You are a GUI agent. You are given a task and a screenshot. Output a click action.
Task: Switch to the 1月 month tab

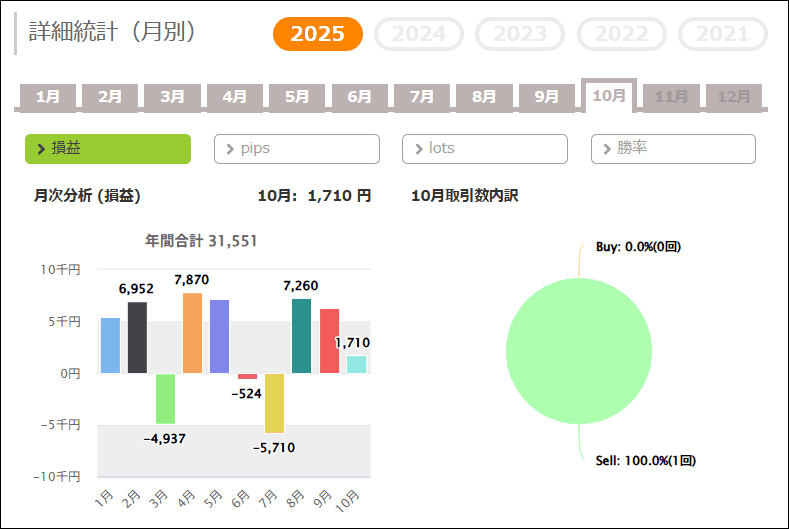click(x=48, y=97)
